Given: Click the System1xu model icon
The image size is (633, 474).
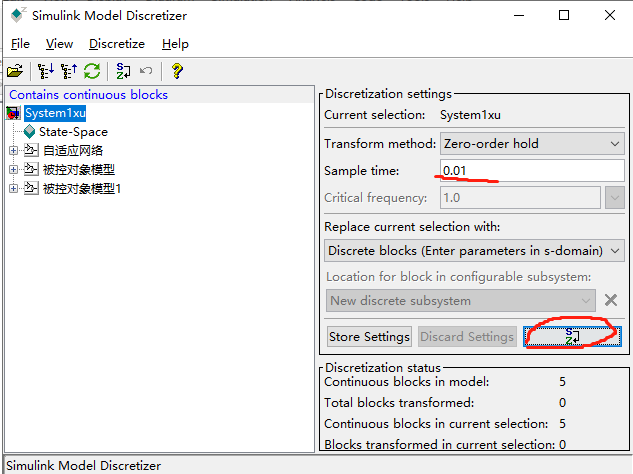Looking at the screenshot, I should [x=13, y=113].
